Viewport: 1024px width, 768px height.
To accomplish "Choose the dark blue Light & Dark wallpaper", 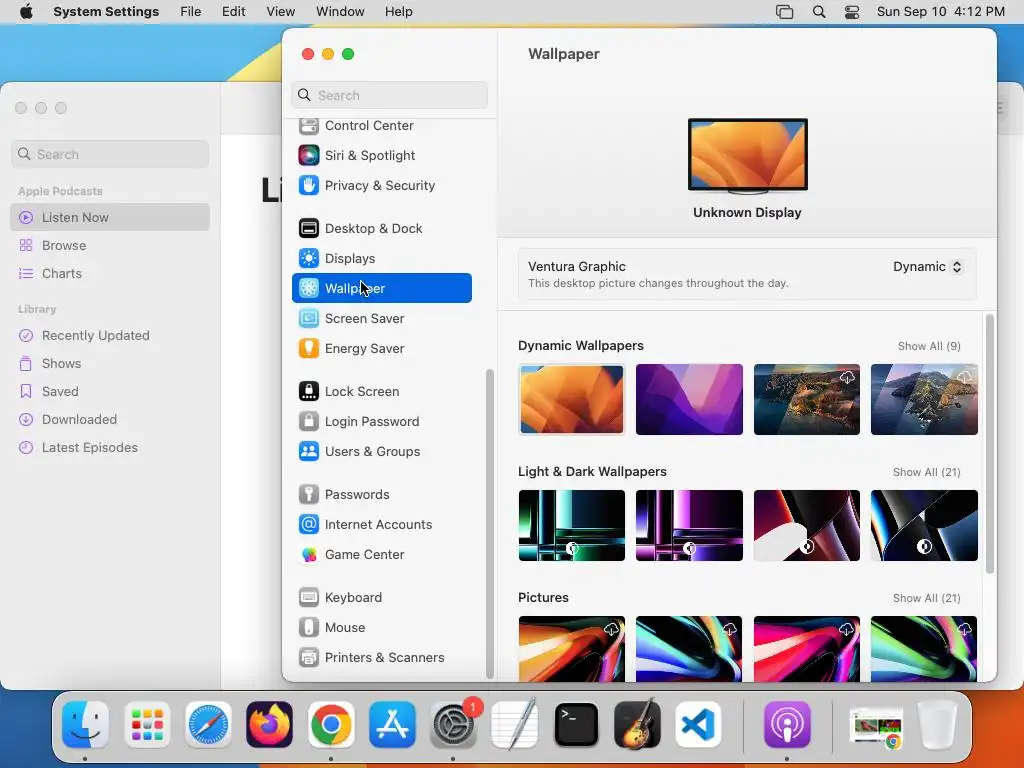I will 924,526.
